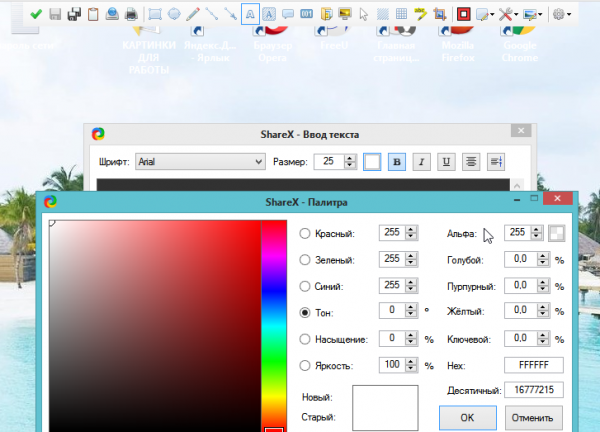Click the Размер size stepper arrows

coord(350,161)
